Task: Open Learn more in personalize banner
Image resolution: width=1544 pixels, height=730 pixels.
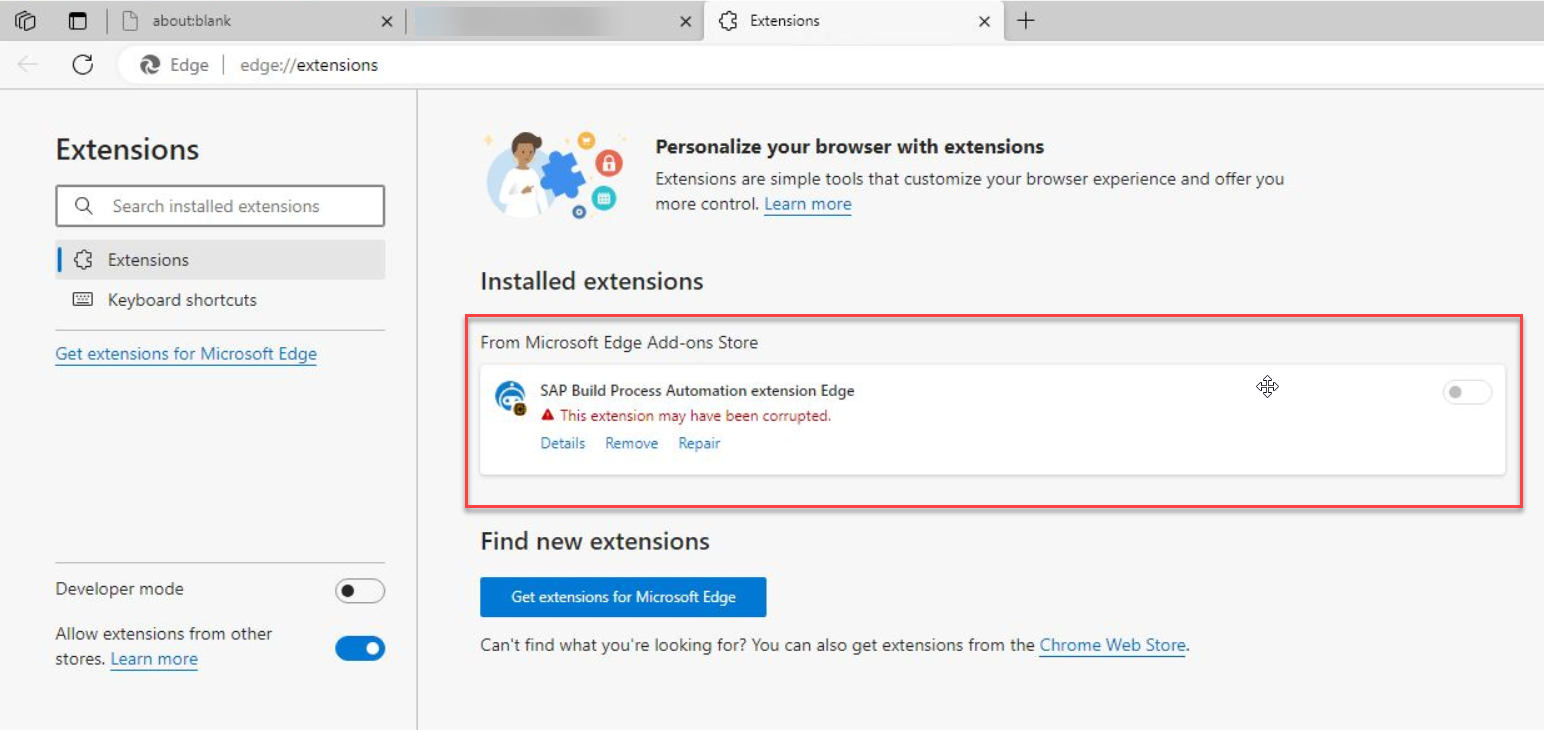Action: [x=808, y=204]
